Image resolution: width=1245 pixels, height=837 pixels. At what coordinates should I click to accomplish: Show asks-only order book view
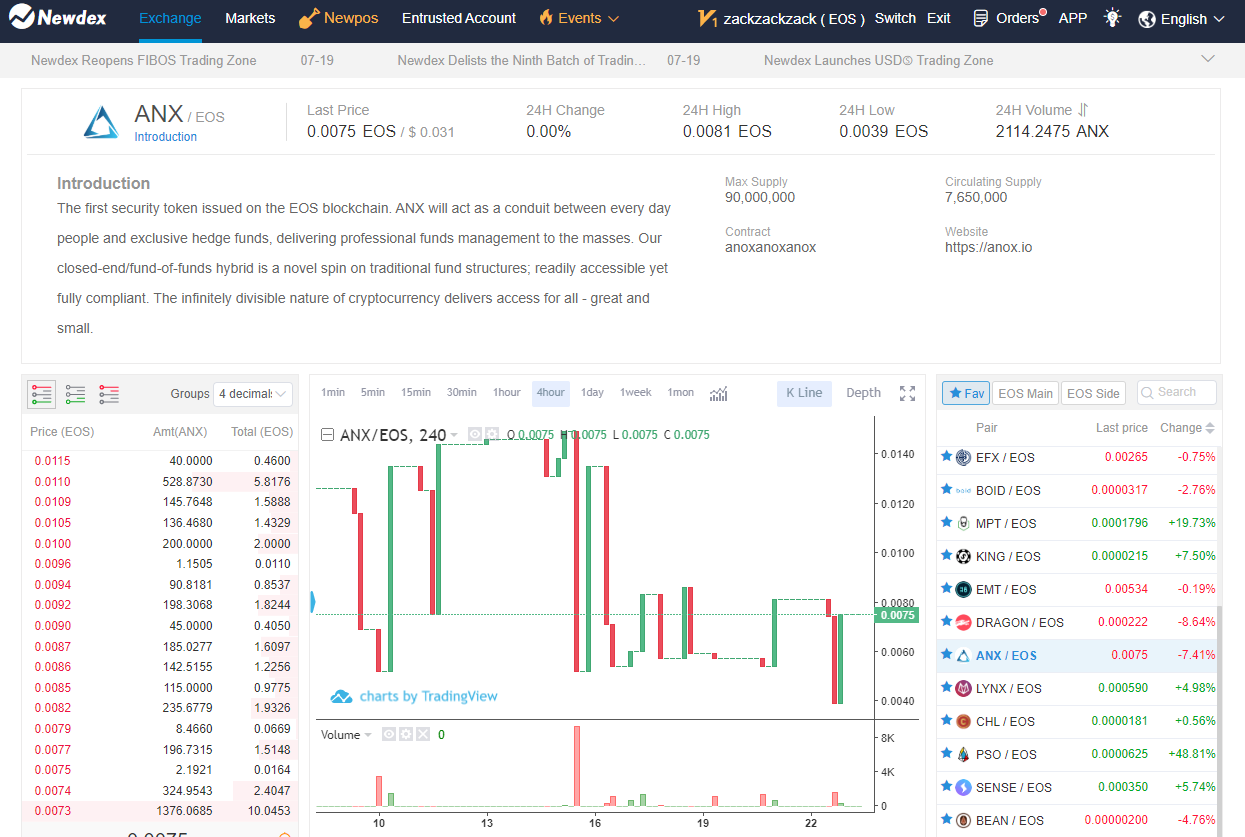point(109,394)
